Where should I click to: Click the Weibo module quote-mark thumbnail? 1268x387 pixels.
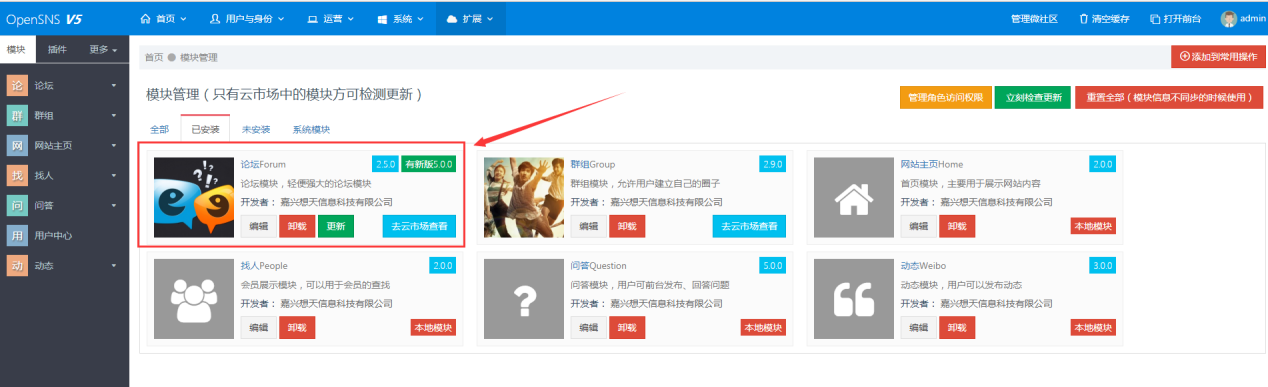853,298
